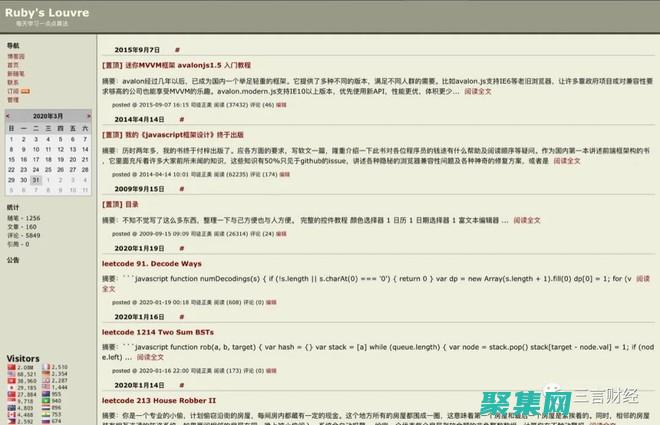Image resolution: width=660 pixels, height=425 pixels.
Task: Click the Russia flag next to 674
Action: [x=46, y=421]
